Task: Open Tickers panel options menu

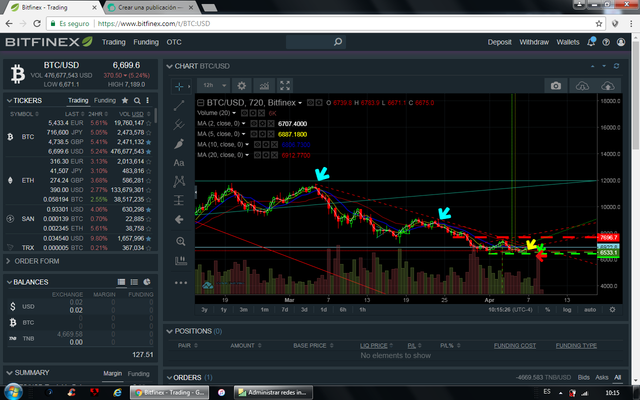Action: pos(147,100)
